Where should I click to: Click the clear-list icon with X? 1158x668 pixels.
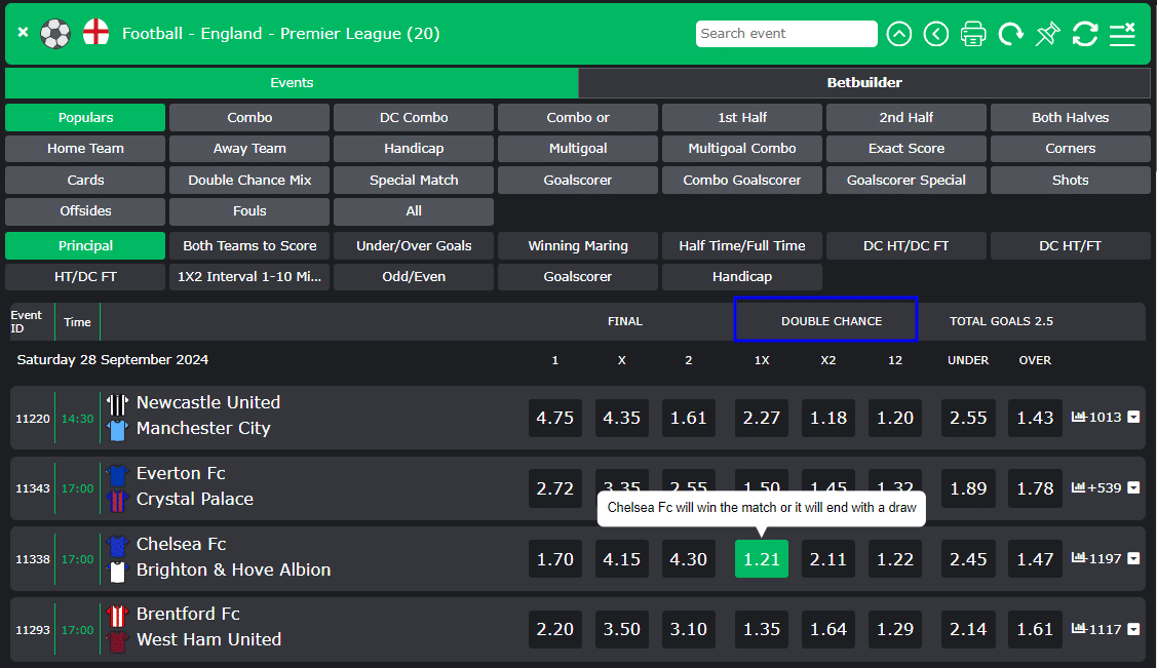pos(1123,34)
